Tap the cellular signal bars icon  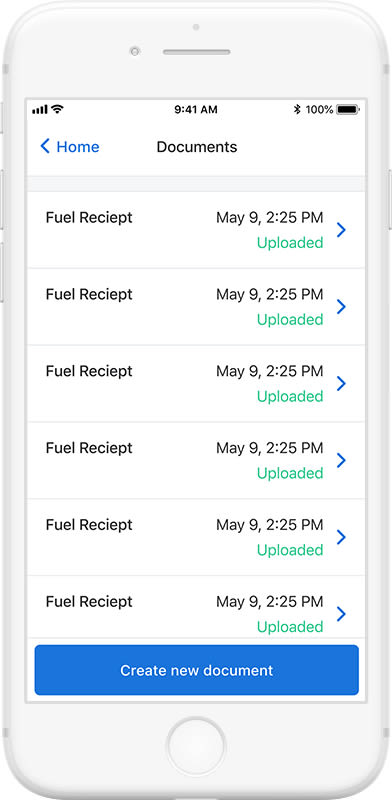(x=39, y=110)
